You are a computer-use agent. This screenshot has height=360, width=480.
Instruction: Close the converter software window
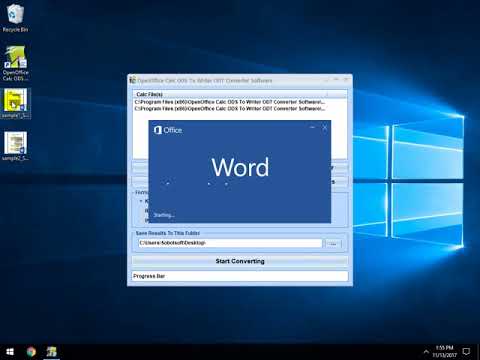click(346, 80)
